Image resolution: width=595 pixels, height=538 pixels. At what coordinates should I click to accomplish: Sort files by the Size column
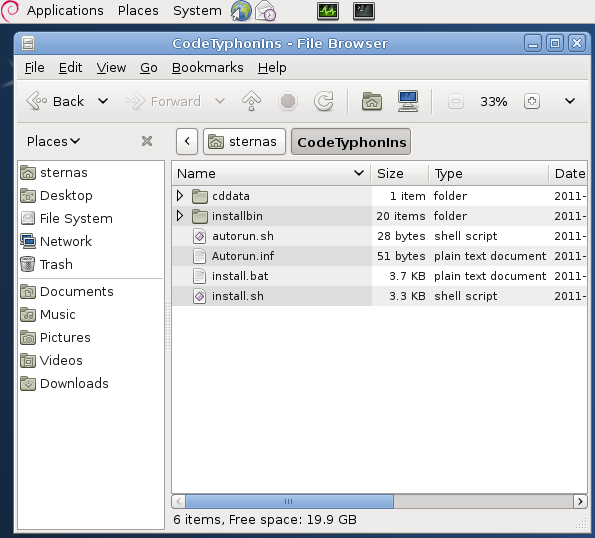[x=400, y=173]
